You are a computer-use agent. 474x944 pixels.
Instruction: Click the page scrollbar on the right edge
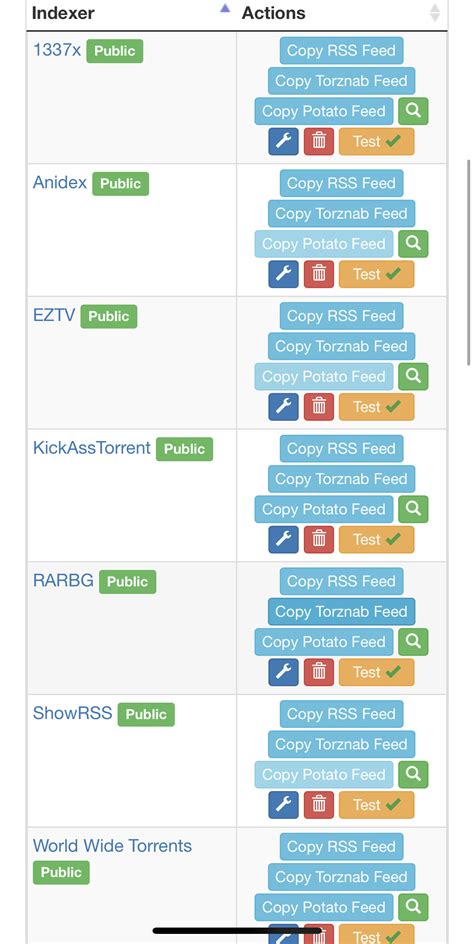[469, 262]
